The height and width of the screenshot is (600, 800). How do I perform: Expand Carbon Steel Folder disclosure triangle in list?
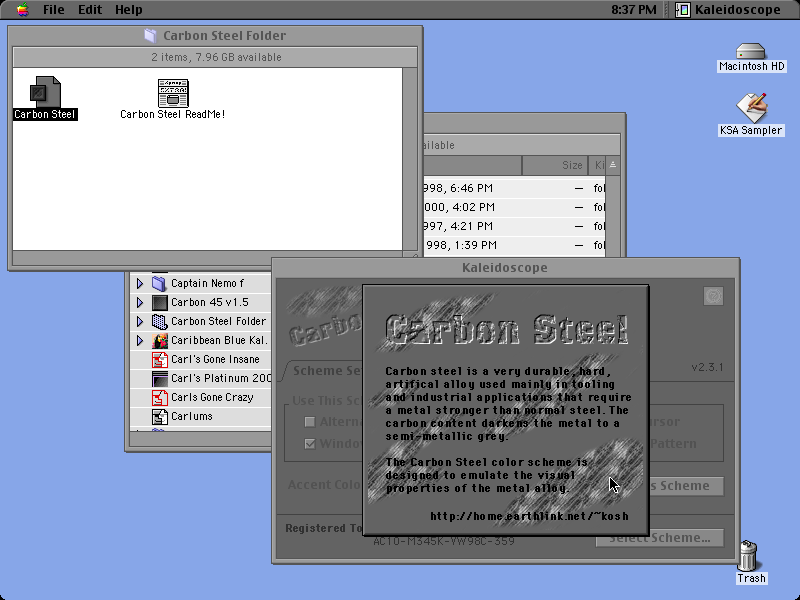pyautogui.click(x=139, y=321)
